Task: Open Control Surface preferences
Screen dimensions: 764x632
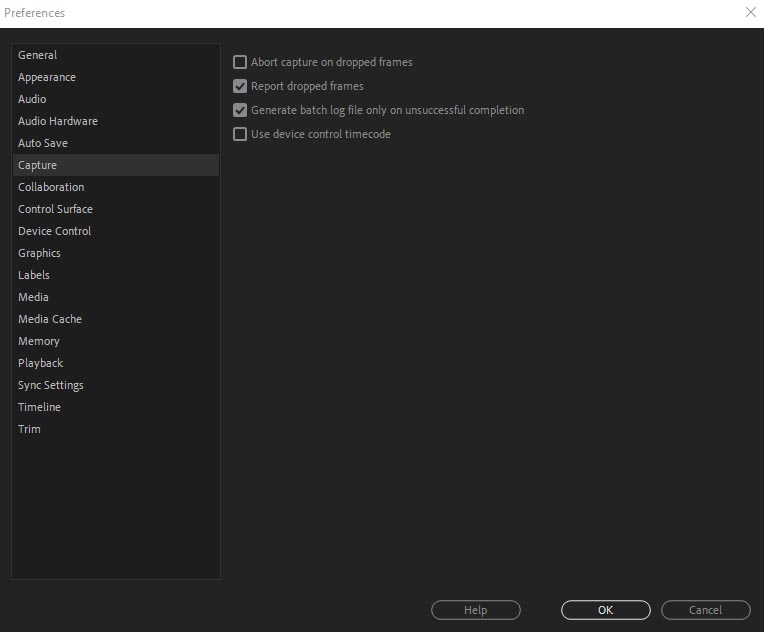Action: (116, 209)
